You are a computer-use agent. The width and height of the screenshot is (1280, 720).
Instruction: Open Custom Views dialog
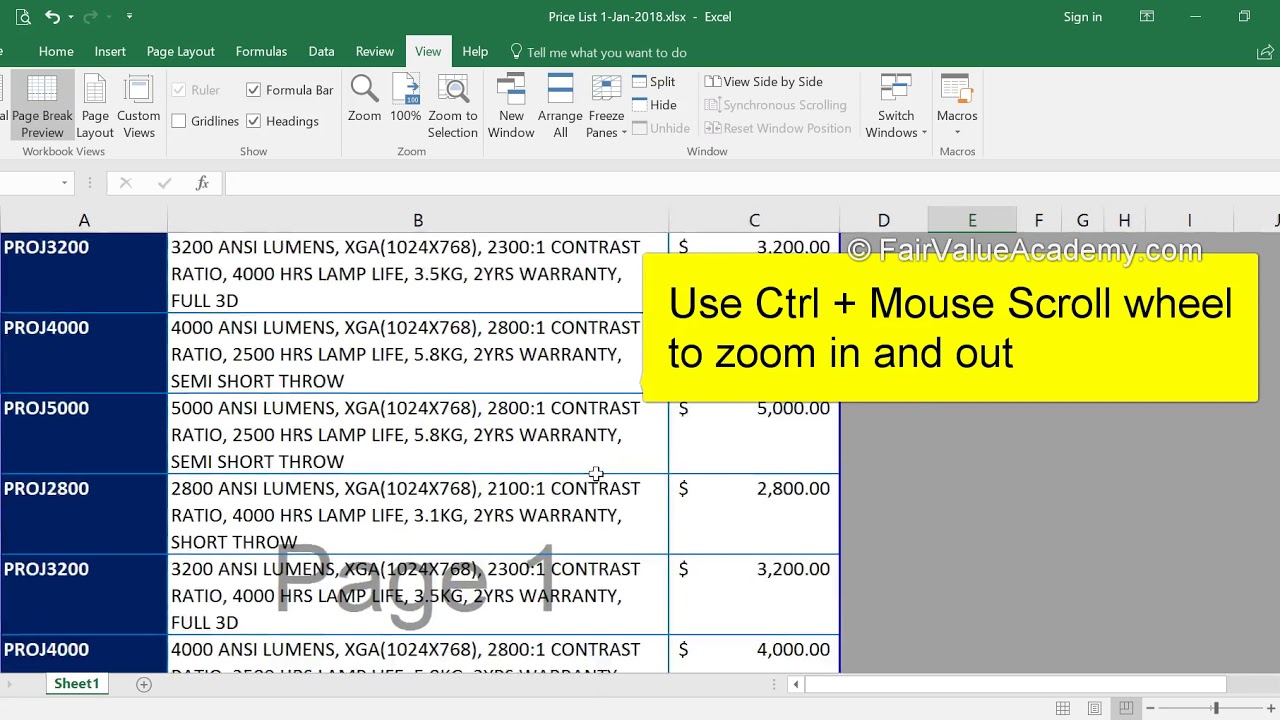(138, 106)
